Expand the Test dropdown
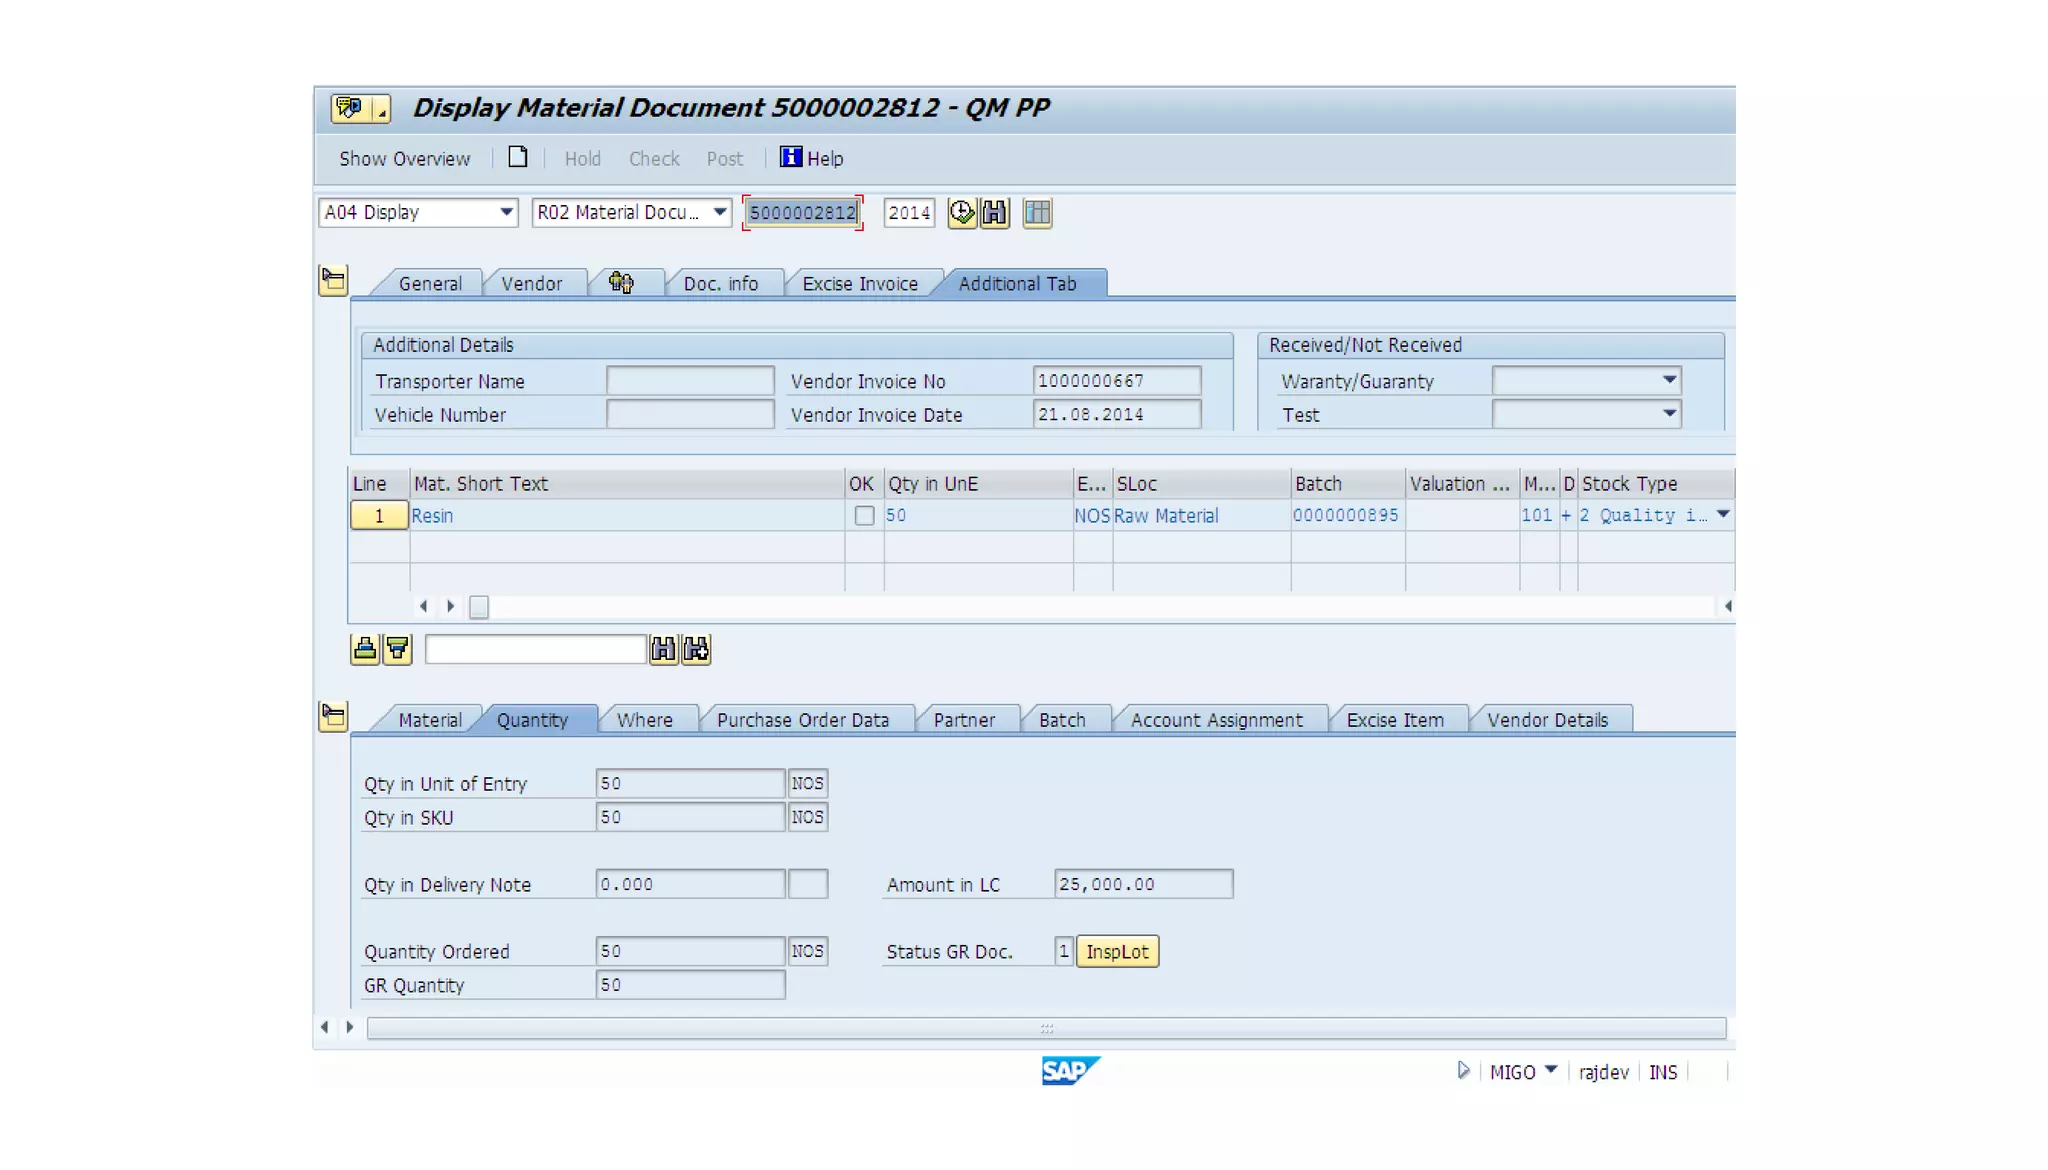 click(1669, 414)
